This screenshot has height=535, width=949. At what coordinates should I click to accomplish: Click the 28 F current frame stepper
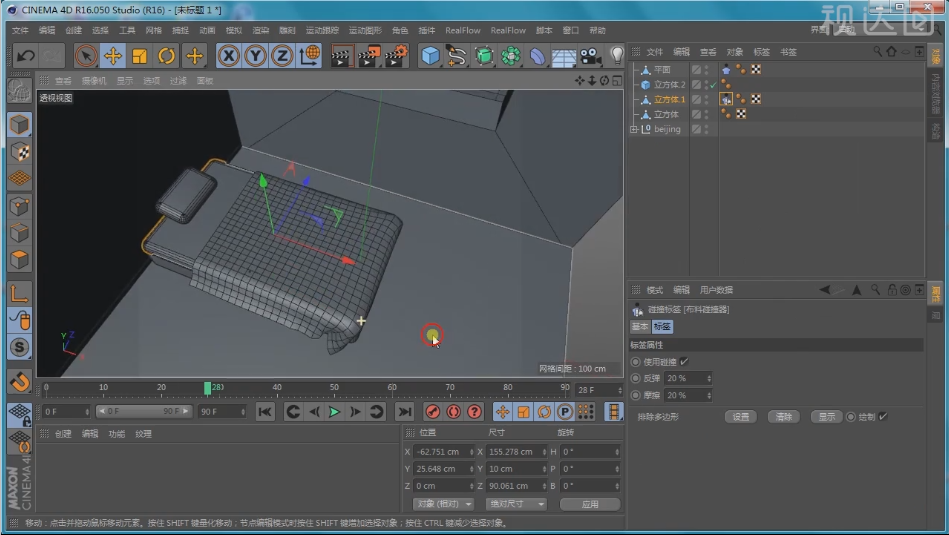coord(620,390)
